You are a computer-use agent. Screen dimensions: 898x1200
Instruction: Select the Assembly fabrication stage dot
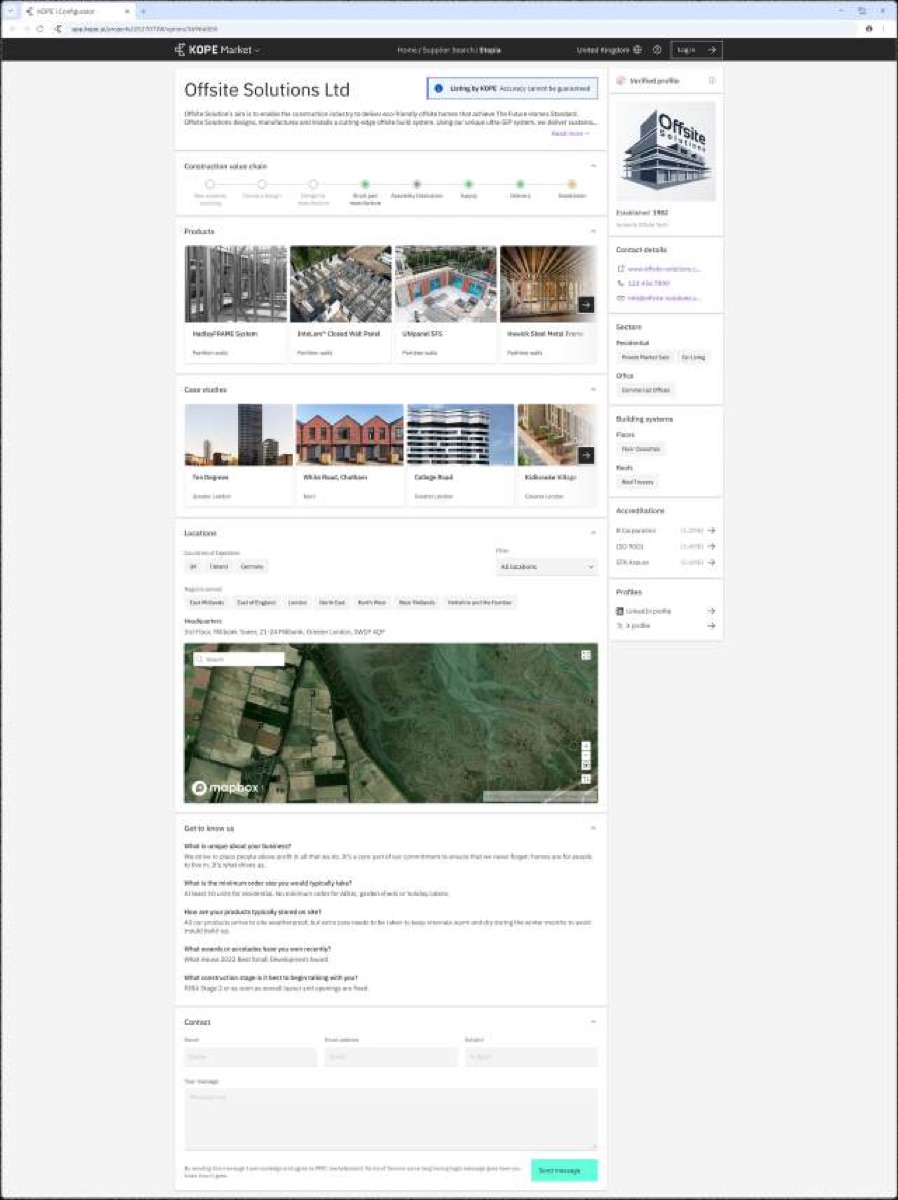[417, 184]
